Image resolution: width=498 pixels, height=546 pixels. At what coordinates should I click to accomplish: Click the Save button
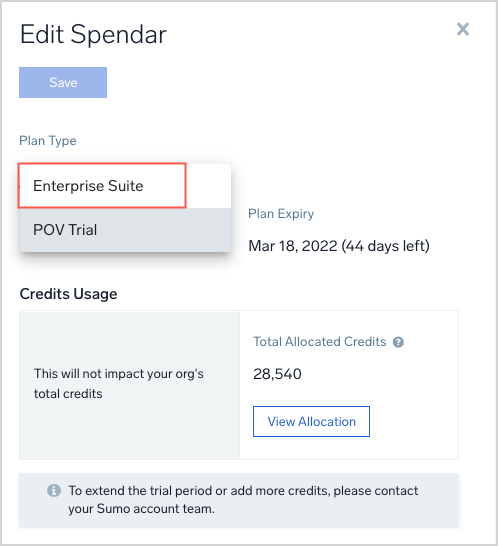[x=63, y=83]
